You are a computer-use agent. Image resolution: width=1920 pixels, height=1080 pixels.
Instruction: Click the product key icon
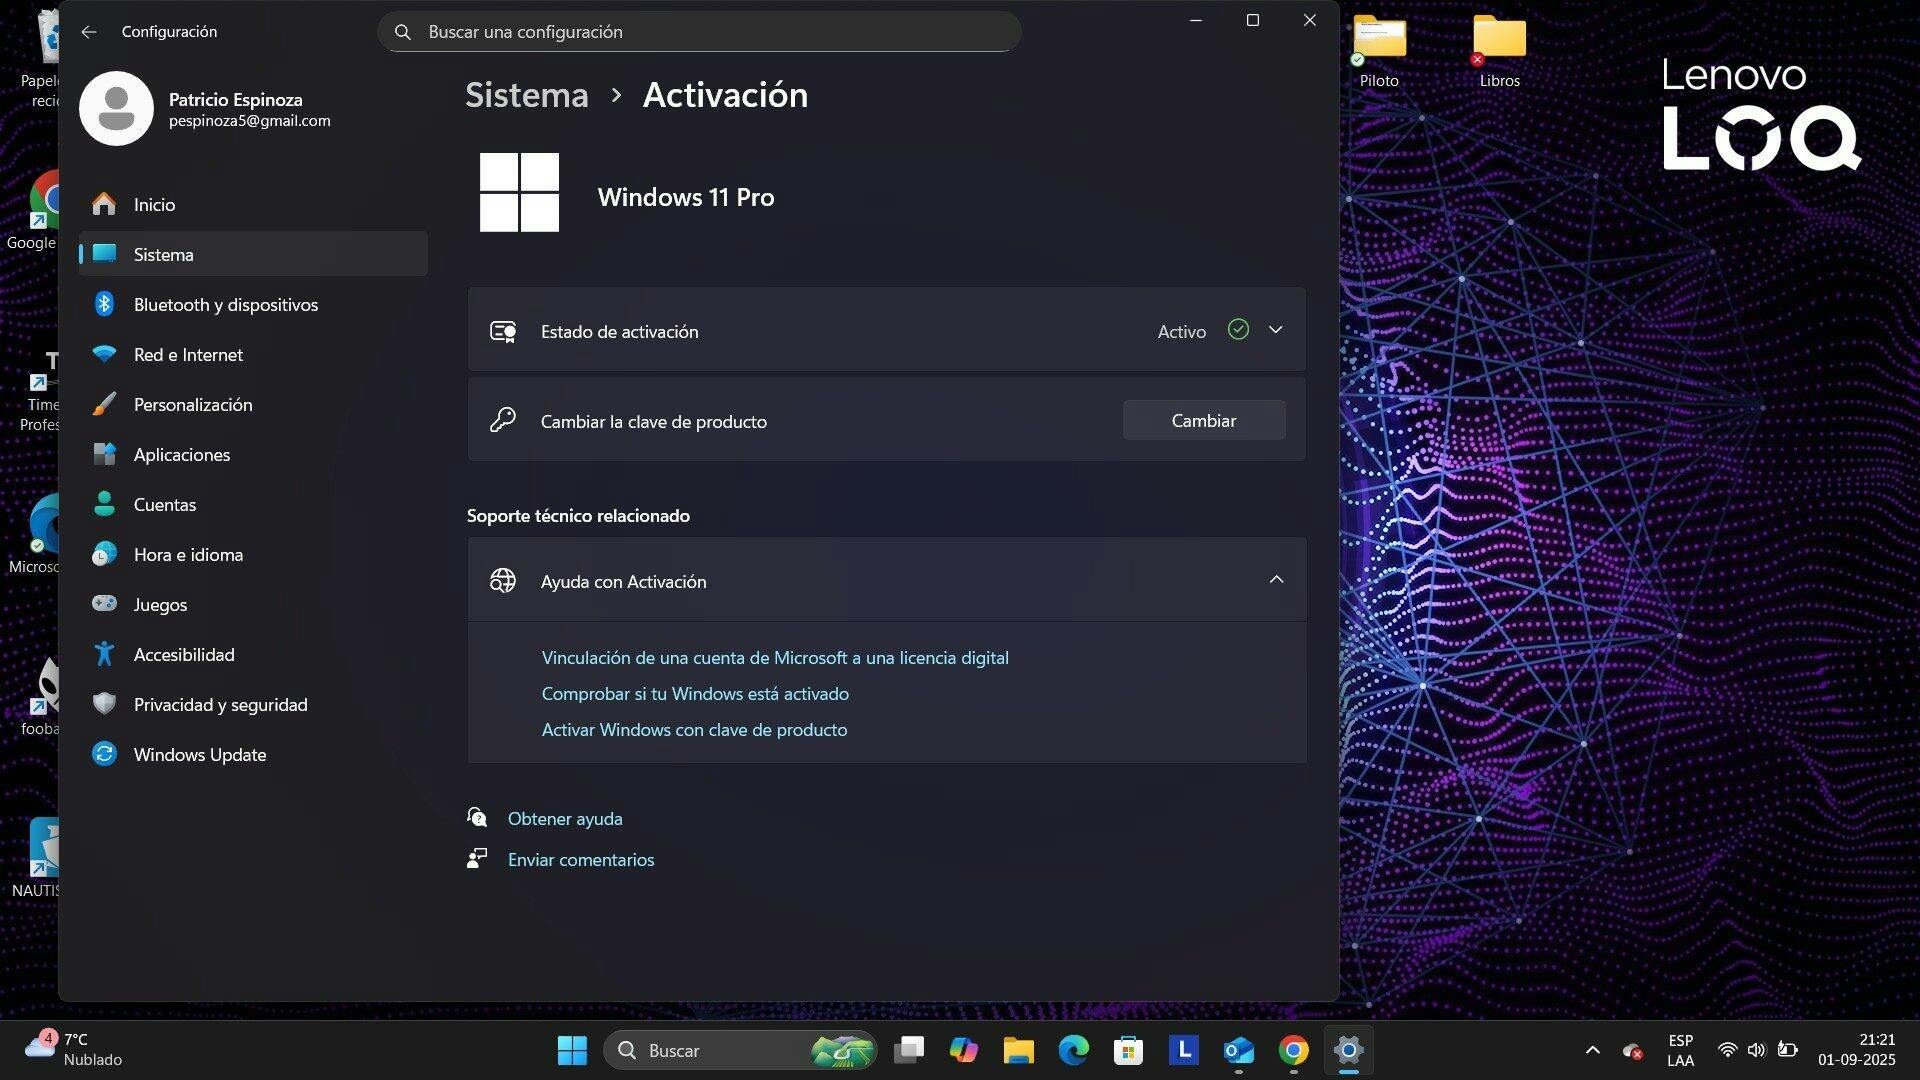tap(503, 420)
